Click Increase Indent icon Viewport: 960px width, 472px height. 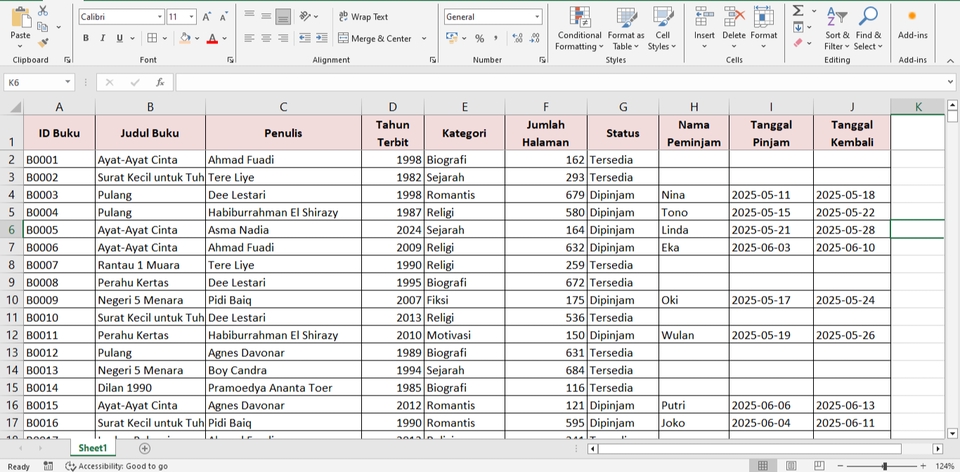tap(321, 38)
